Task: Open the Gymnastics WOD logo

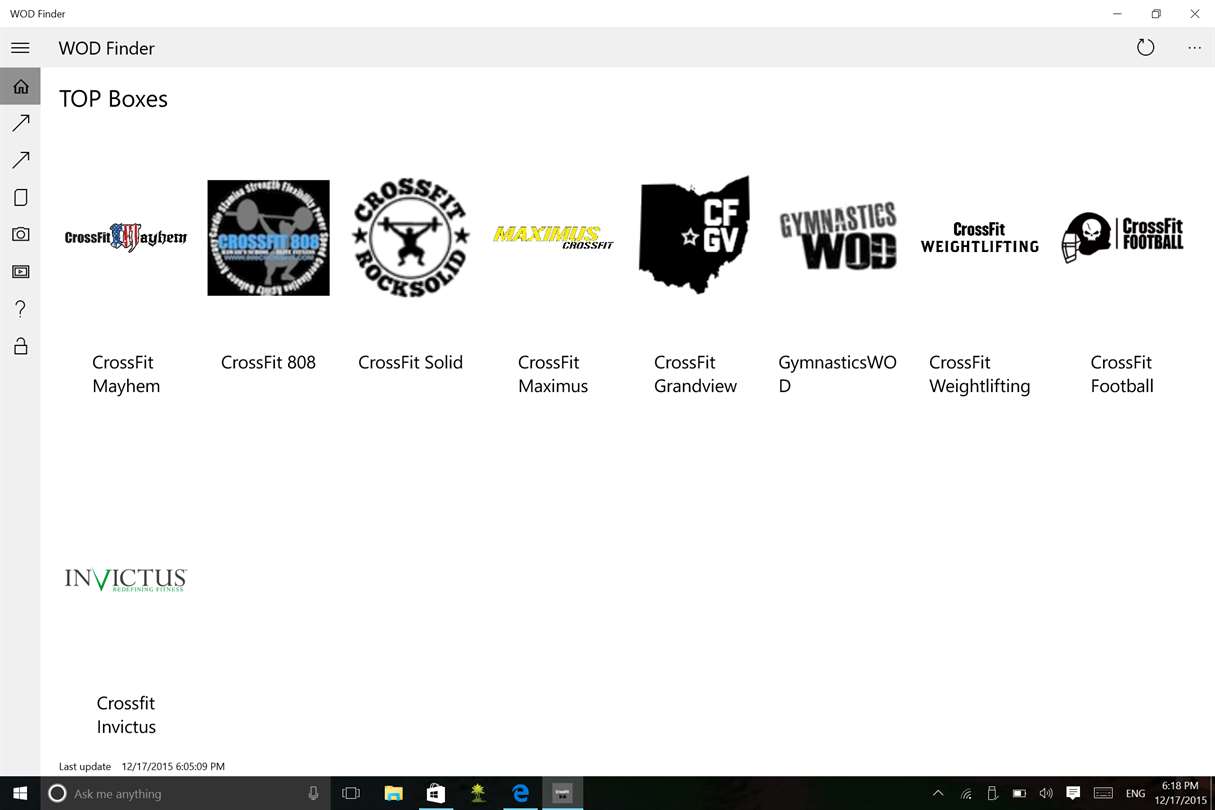Action: pos(837,237)
